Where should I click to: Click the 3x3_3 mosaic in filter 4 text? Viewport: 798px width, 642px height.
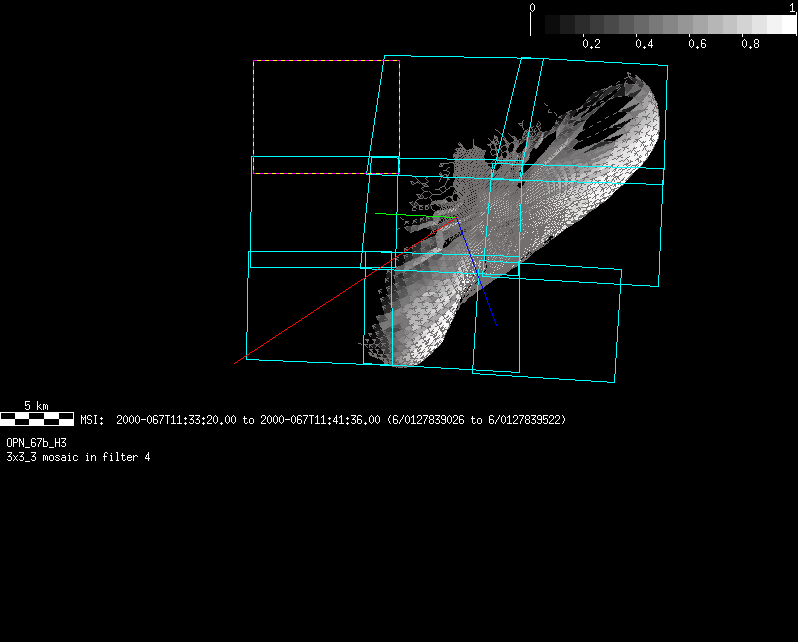coord(78,457)
